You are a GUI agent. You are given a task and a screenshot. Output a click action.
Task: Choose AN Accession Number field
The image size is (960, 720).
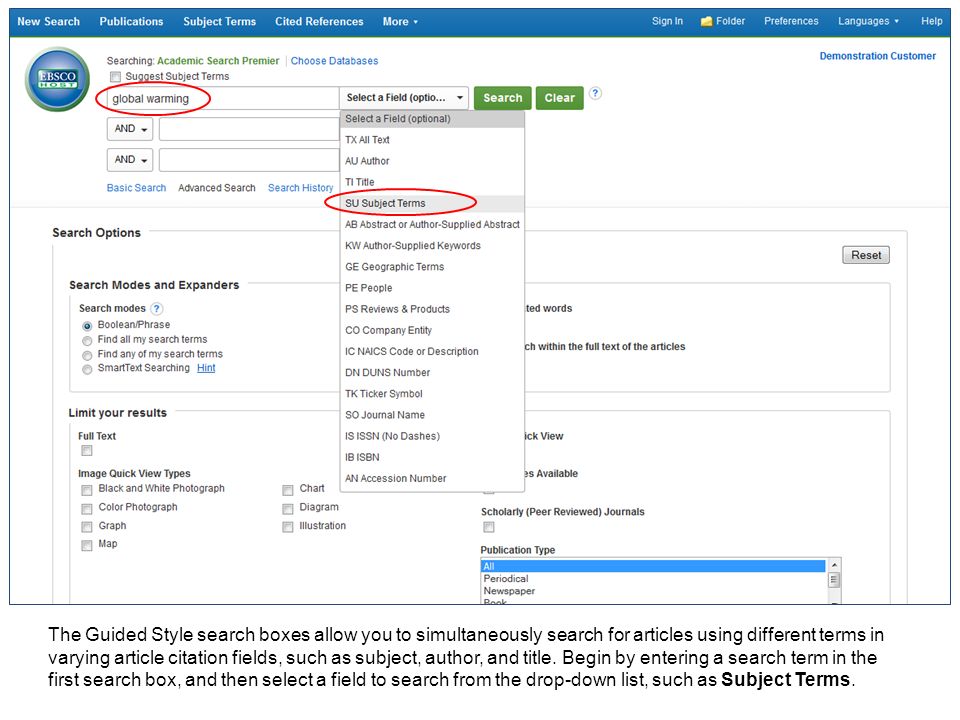click(x=432, y=478)
